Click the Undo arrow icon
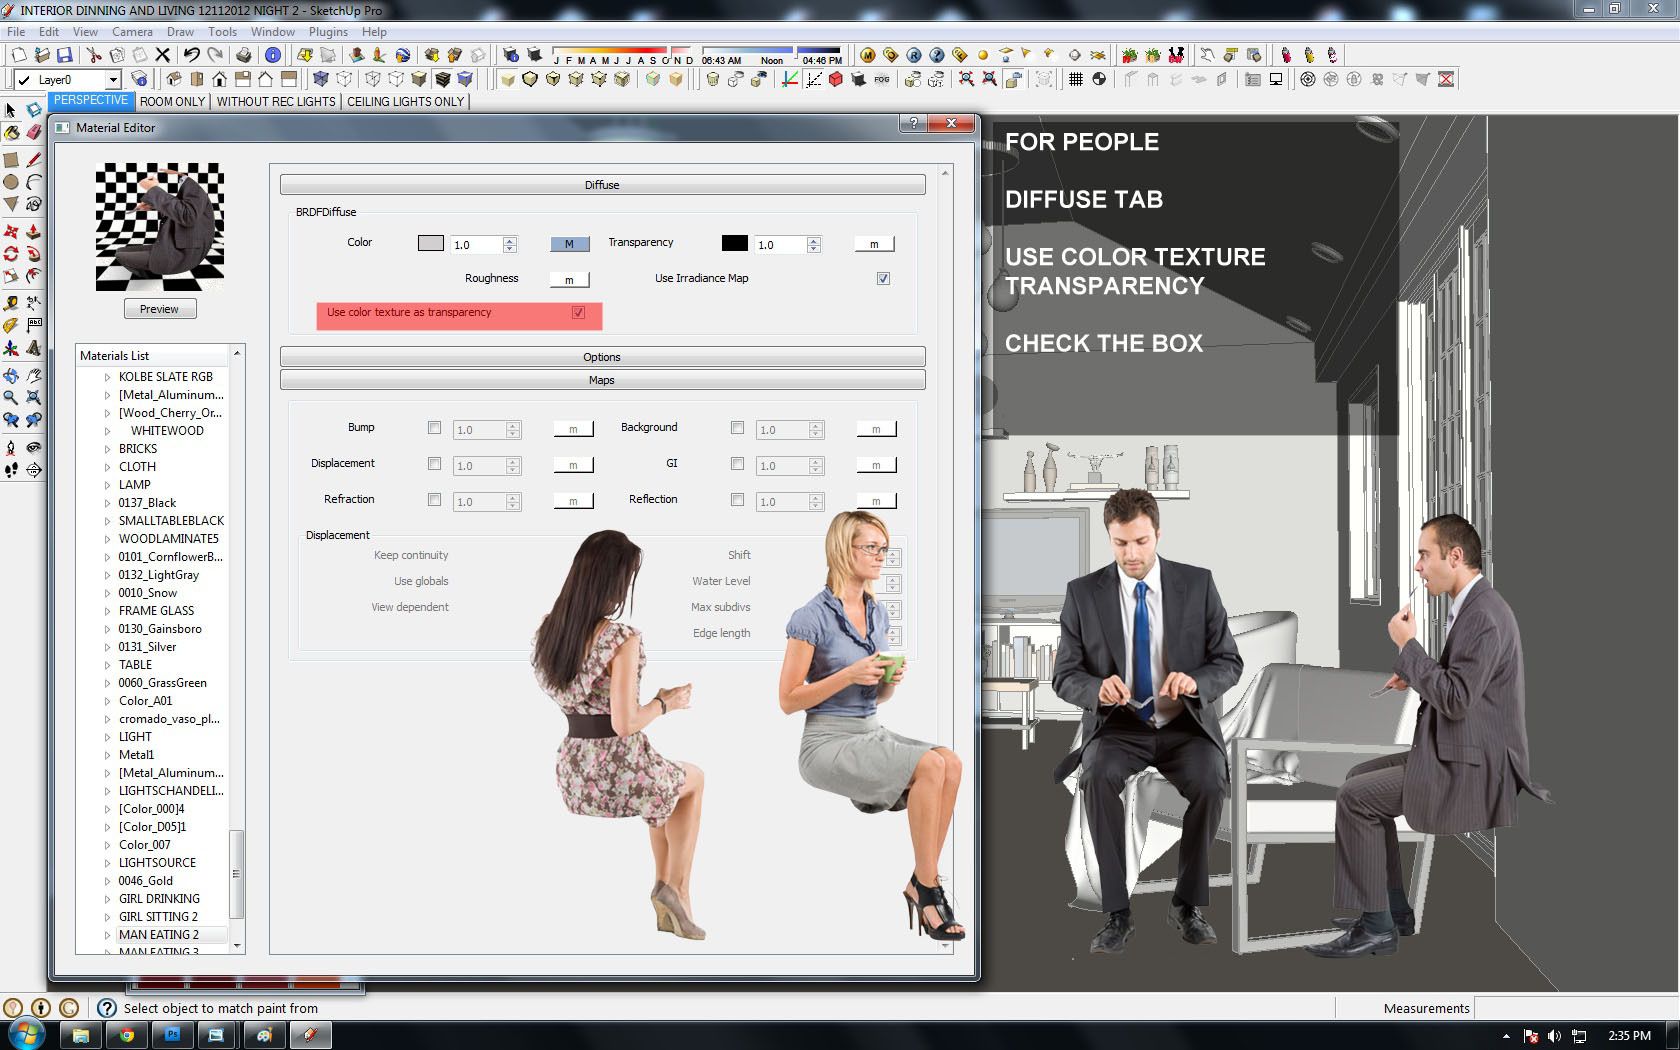This screenshot has height=1050, width=1680. pos(191,55)
